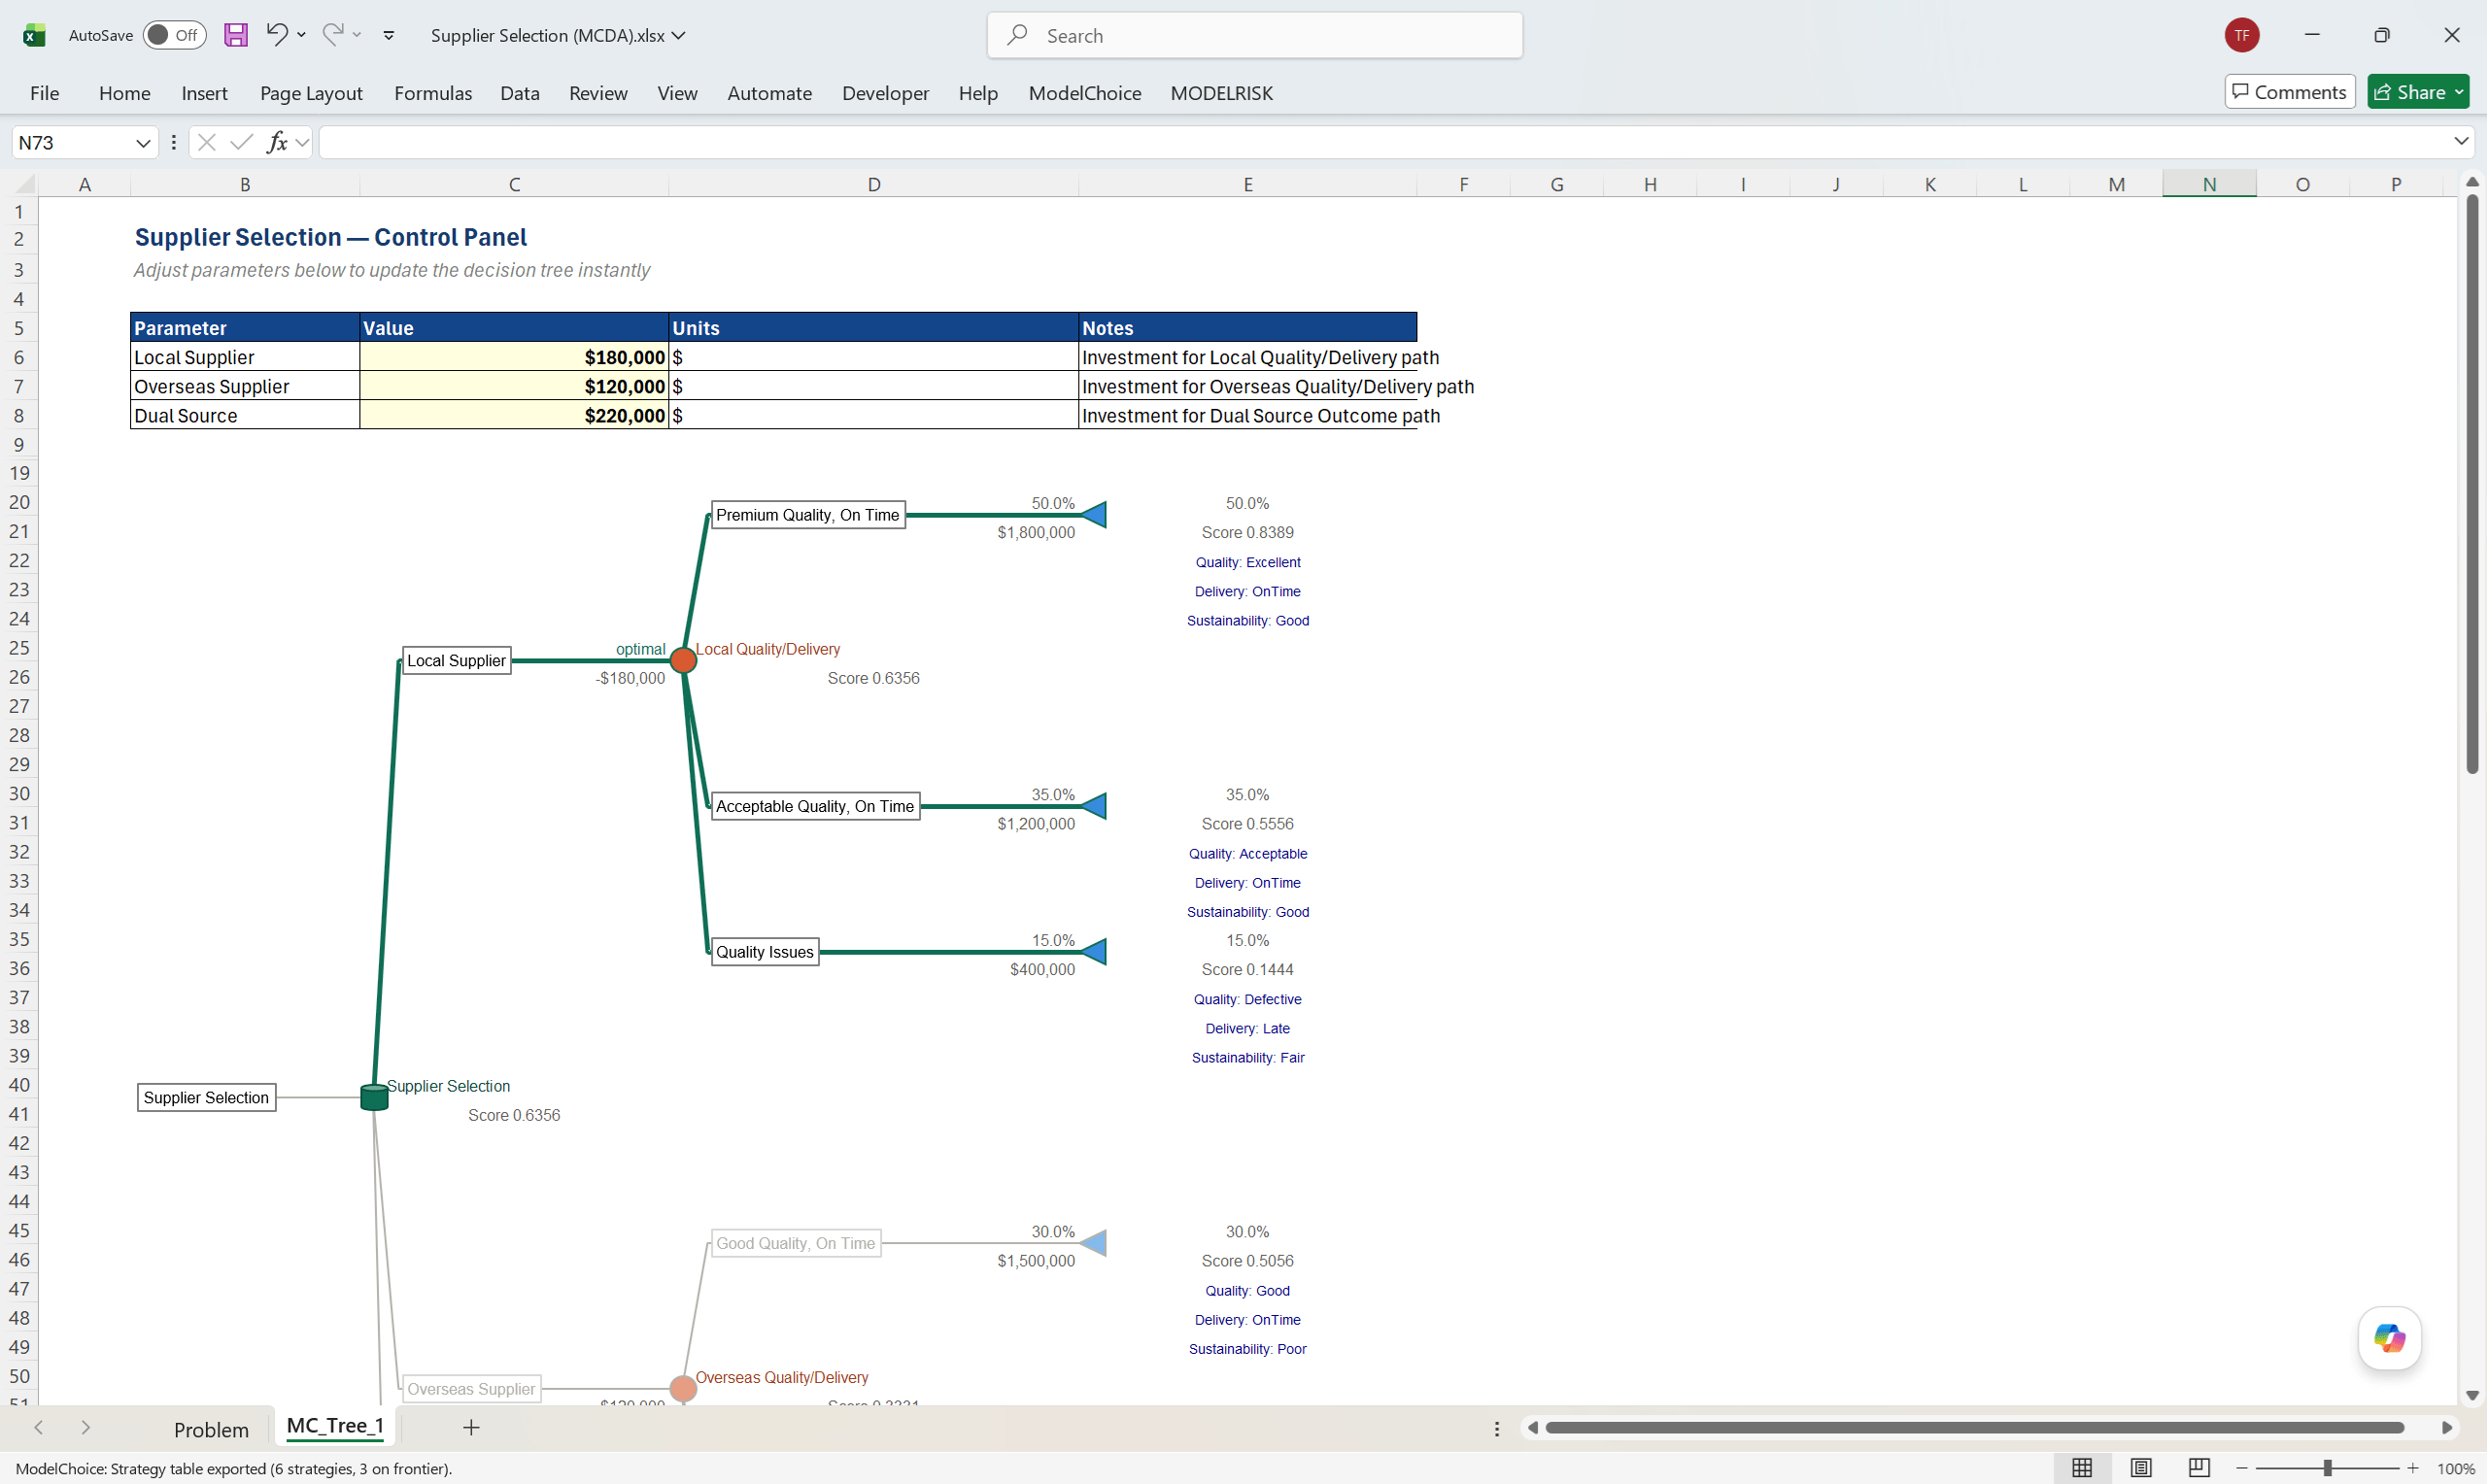Image resolution: width=2487 pixels, height=1484 pixels.
Task: Click the scroll down arrow
Action: pyautogui.click(x=2472, y=1395)
